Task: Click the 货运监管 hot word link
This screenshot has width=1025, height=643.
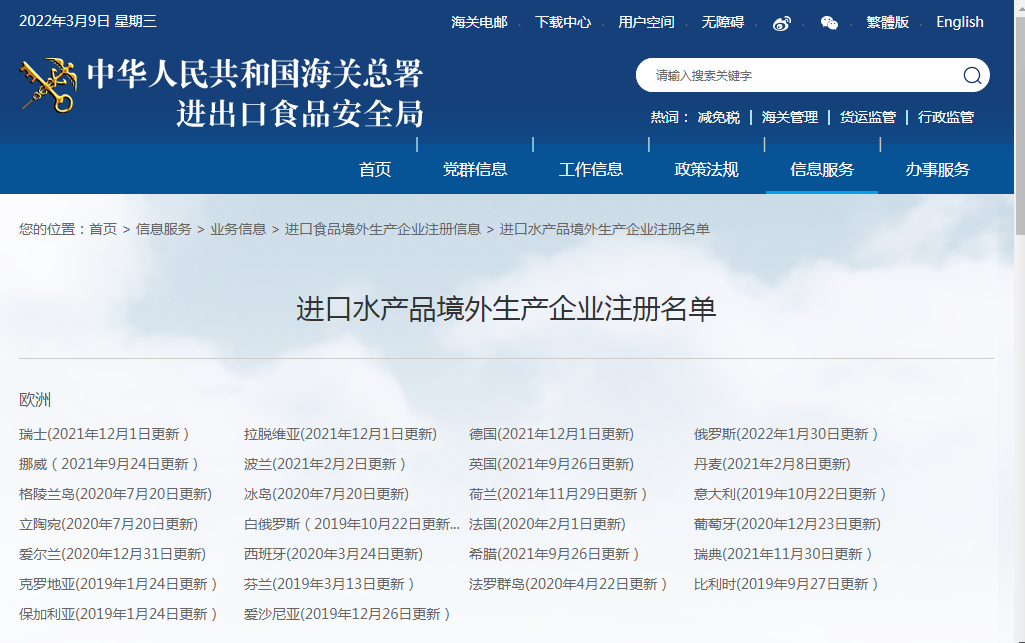Action: [x=867, y=117]
